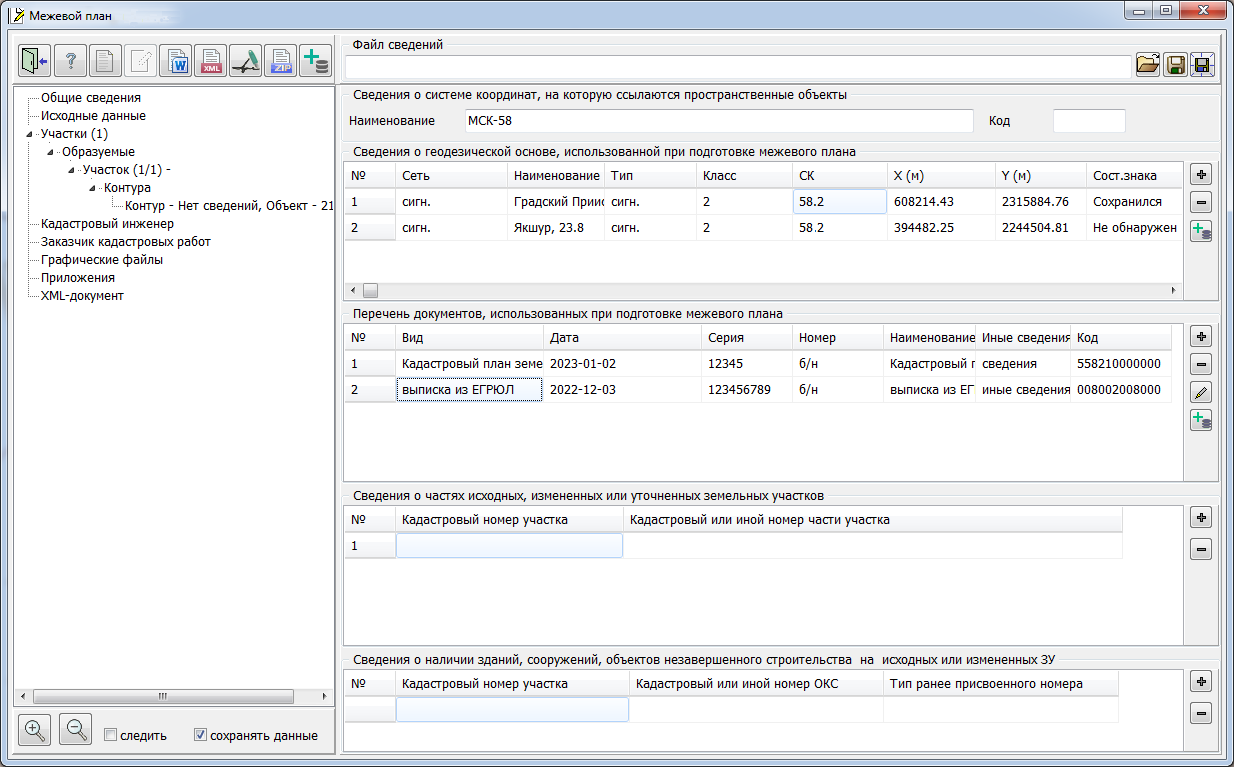Toggle the 'следить' checkbox

tap(111, 735)
